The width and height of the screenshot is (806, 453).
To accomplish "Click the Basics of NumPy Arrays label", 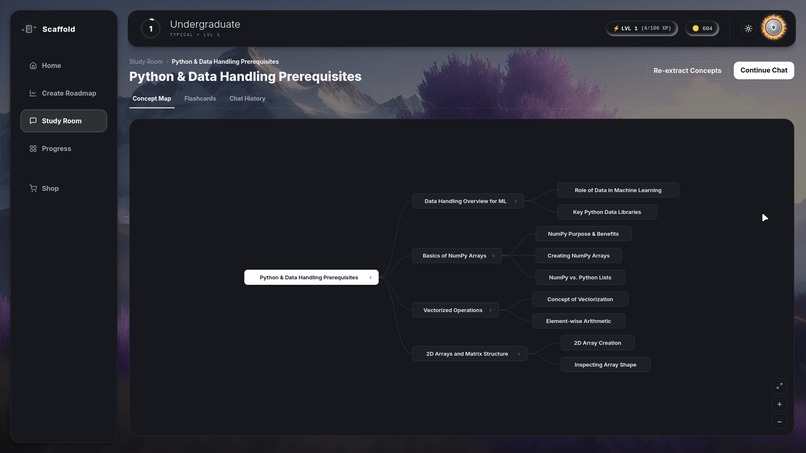I will (454, 256).
